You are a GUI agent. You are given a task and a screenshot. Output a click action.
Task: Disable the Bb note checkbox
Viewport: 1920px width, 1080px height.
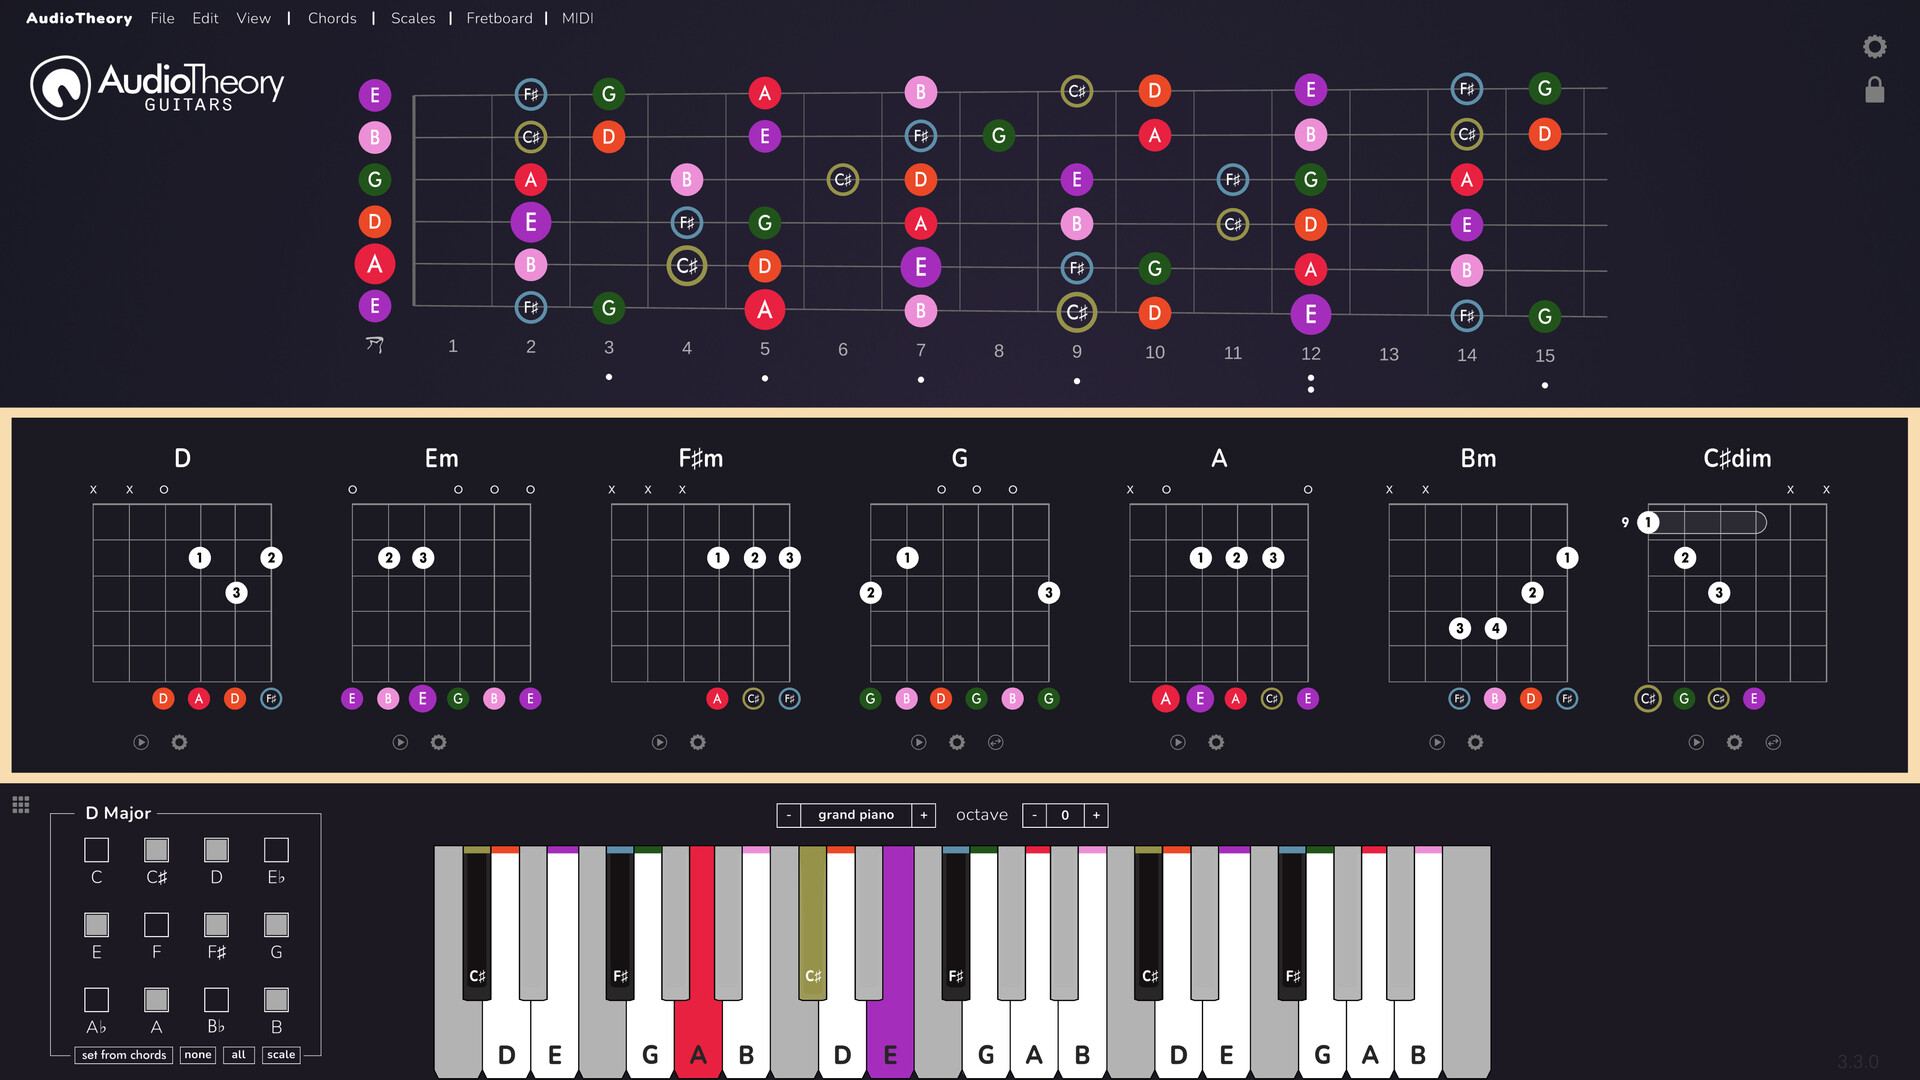(x=216, y=997)
